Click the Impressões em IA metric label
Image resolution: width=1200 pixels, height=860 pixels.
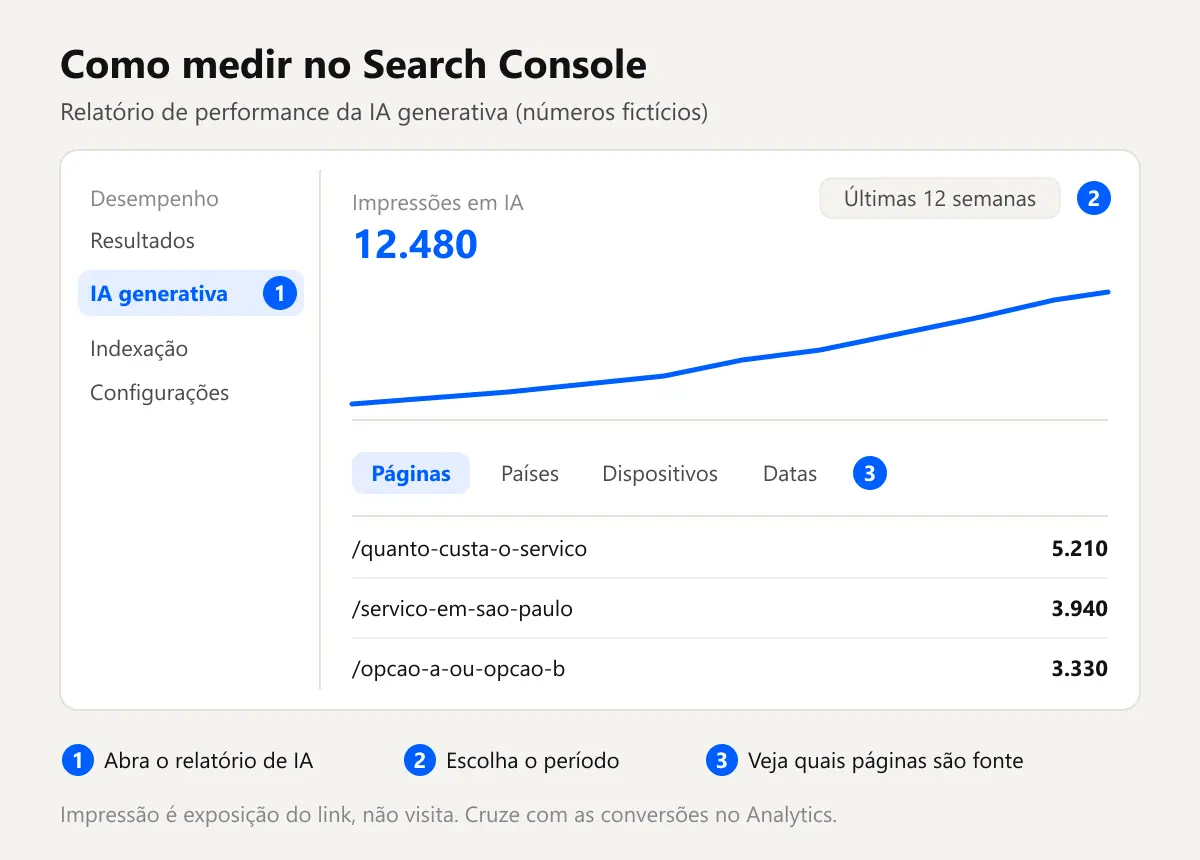[438, 203]
